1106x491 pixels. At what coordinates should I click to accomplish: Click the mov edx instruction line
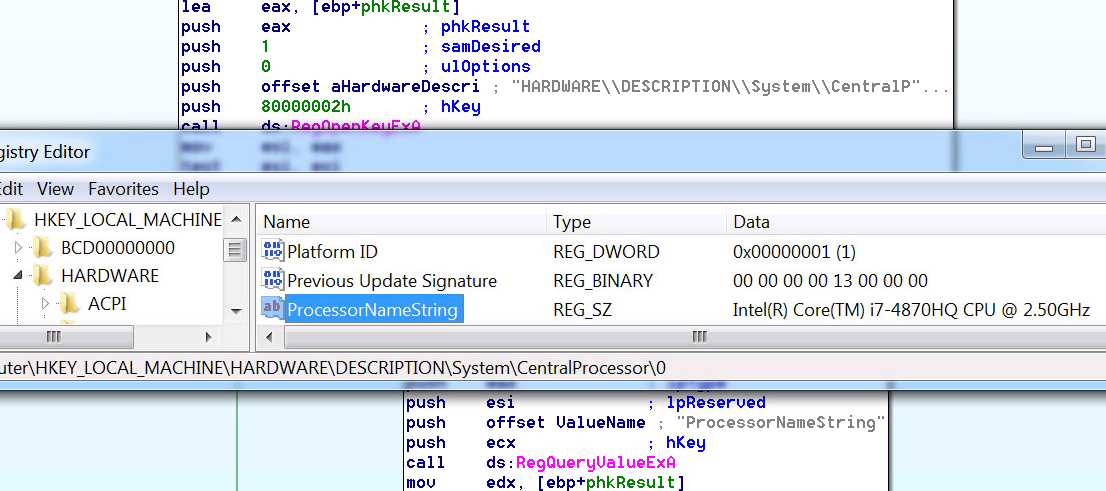point(545,483)
